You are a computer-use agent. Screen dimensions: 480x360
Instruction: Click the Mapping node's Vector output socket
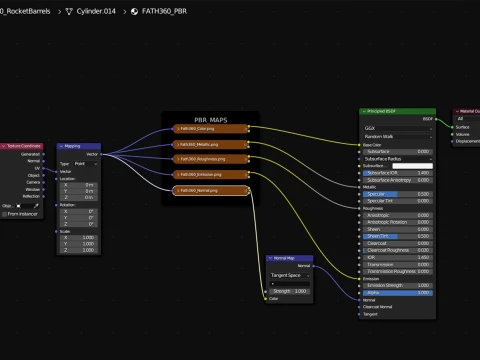[101, 154]
